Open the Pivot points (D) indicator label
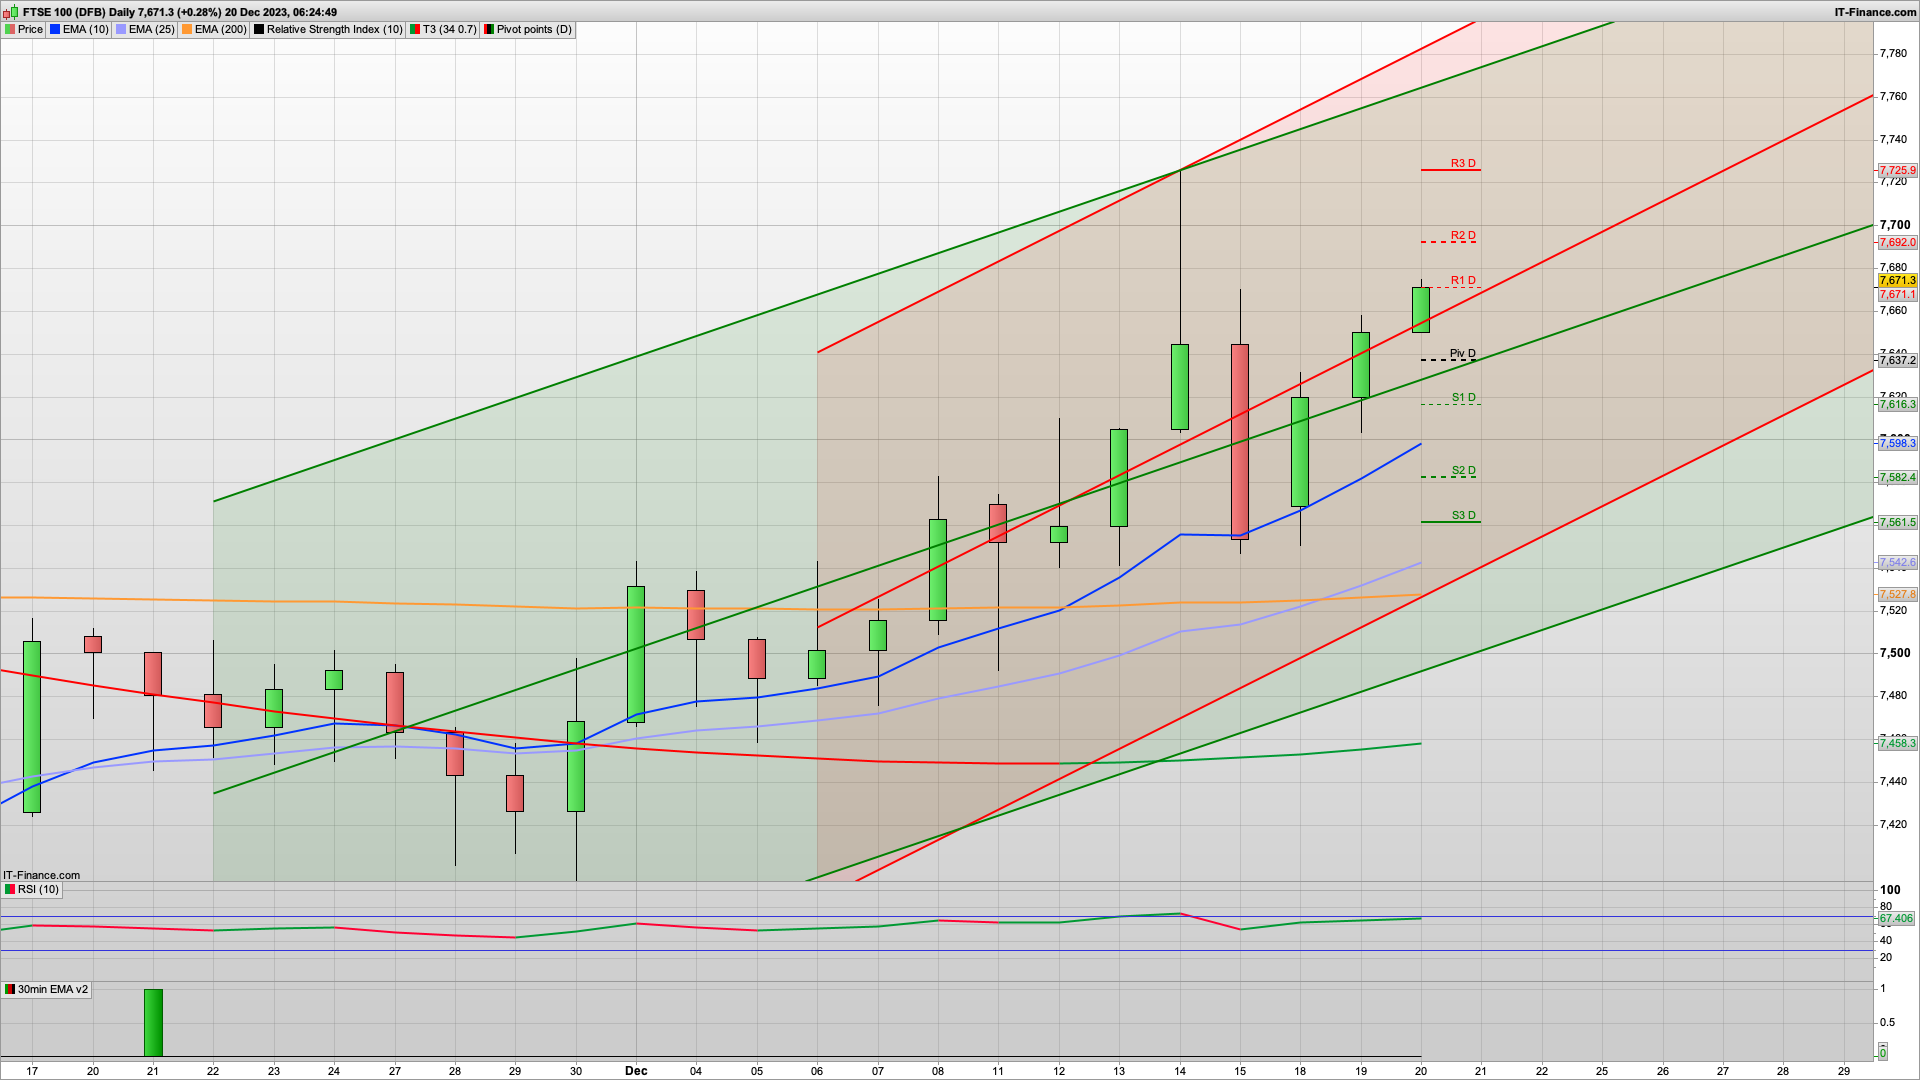1920x1080 pixels. click(528, 29)
